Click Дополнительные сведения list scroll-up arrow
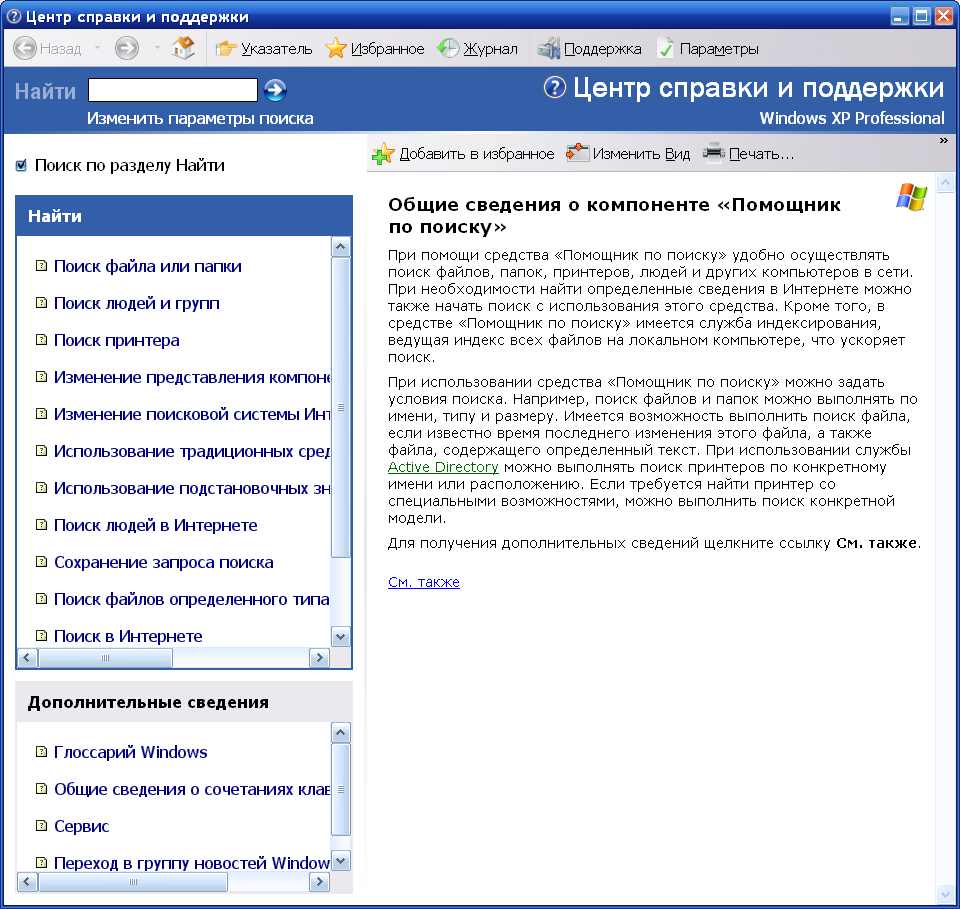960x909 pixels. 340,733
